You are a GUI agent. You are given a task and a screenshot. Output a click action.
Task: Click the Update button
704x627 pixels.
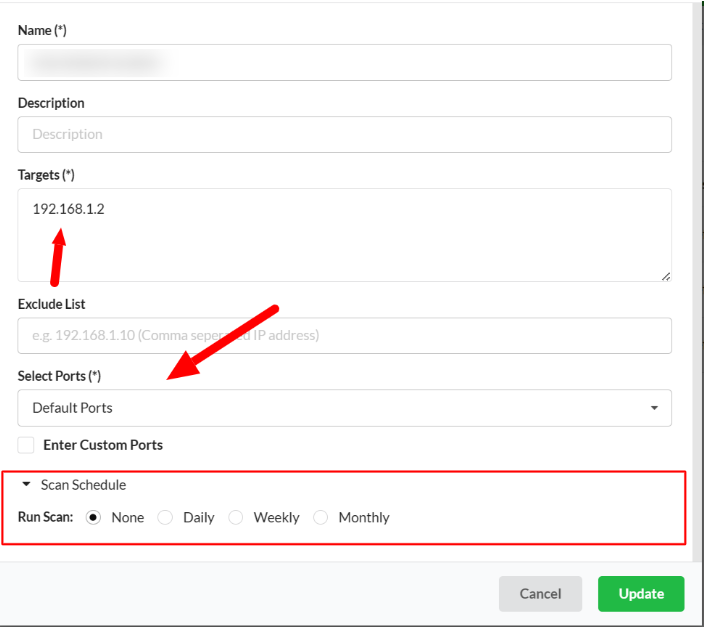[x=641, y=594]
